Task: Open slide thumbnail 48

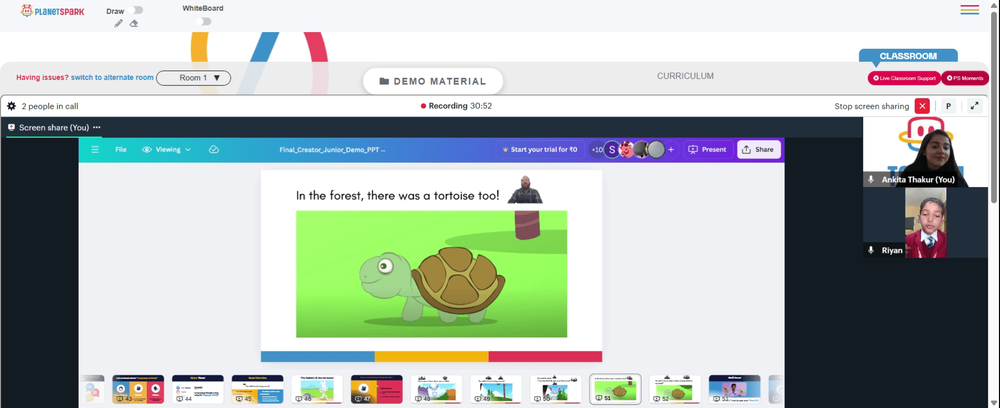Action: coord(436,389)
